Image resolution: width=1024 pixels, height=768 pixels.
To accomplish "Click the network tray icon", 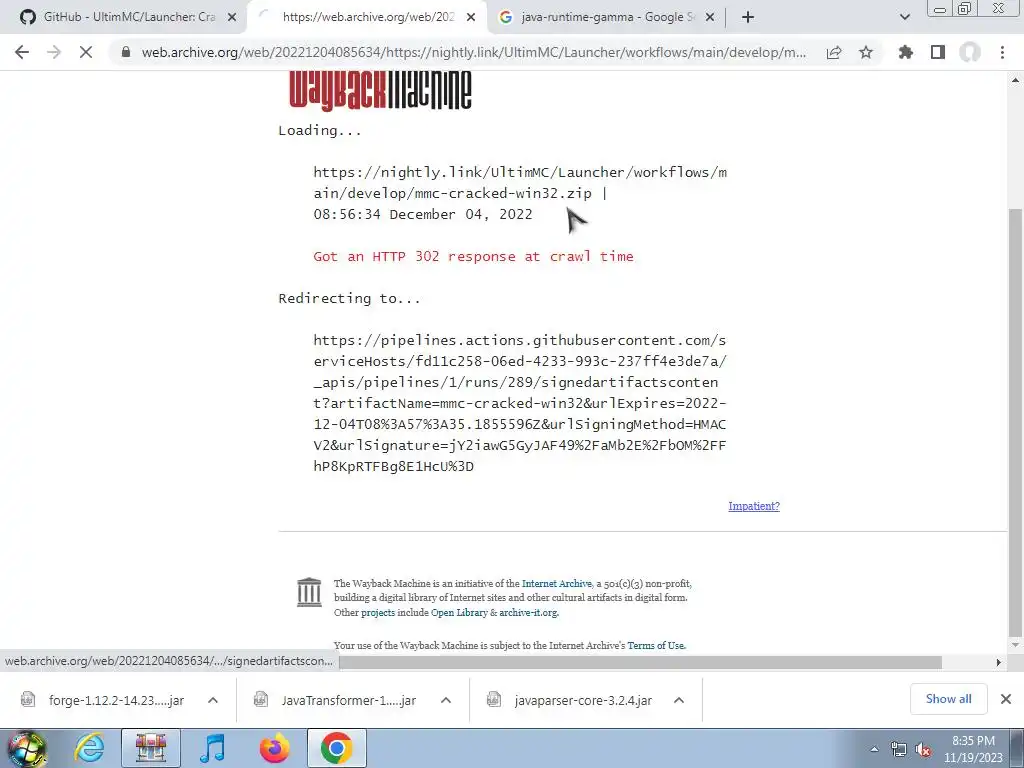I will click(899, 749).
